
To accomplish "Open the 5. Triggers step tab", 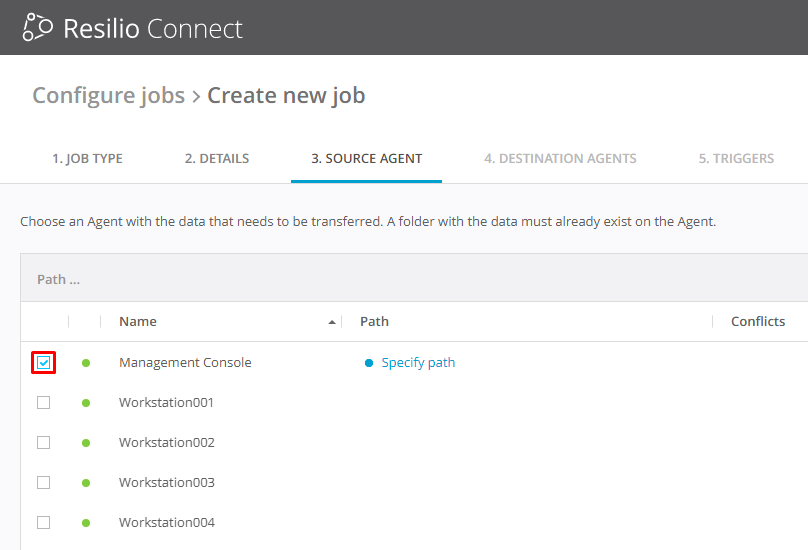I will click(x=736, y=159).
